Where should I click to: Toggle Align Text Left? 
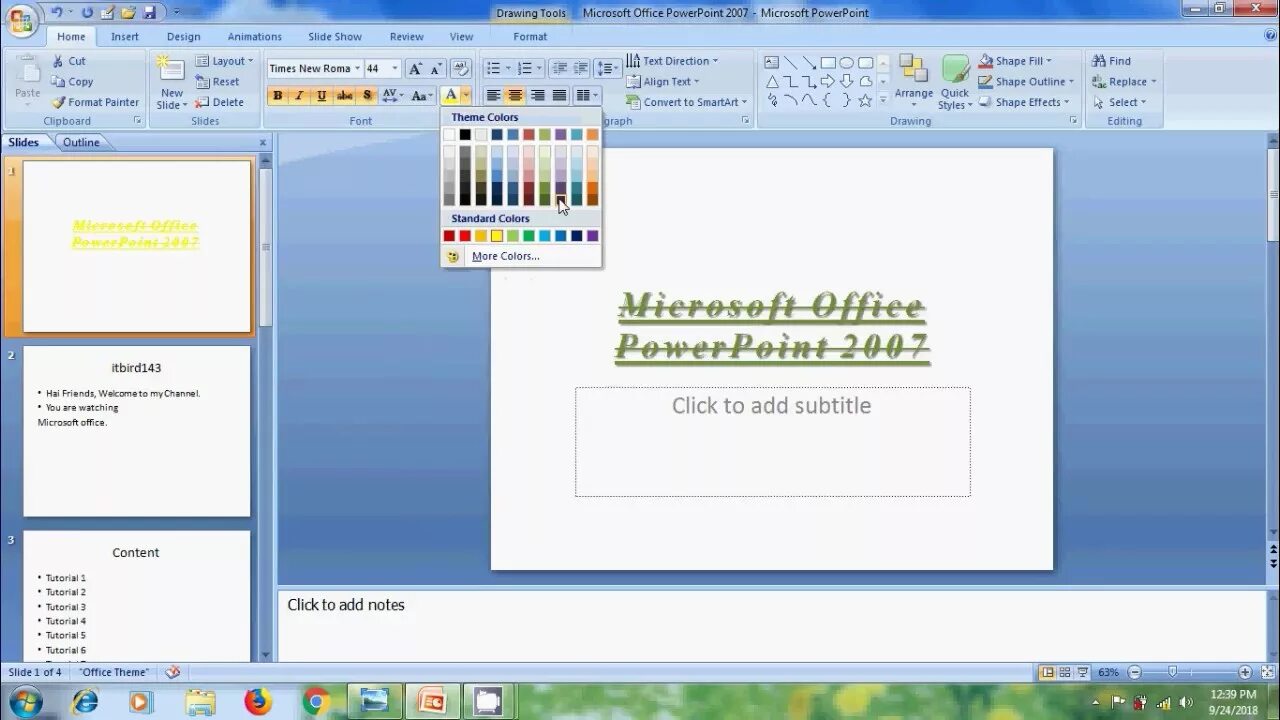pyautogui.click(x=493, y=96)
